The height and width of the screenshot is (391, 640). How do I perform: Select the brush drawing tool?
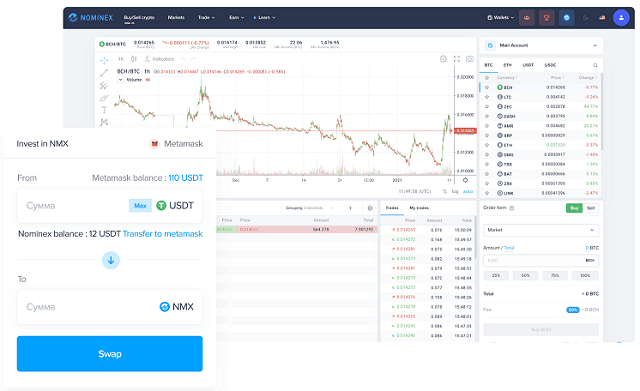(x=104, y=98)
